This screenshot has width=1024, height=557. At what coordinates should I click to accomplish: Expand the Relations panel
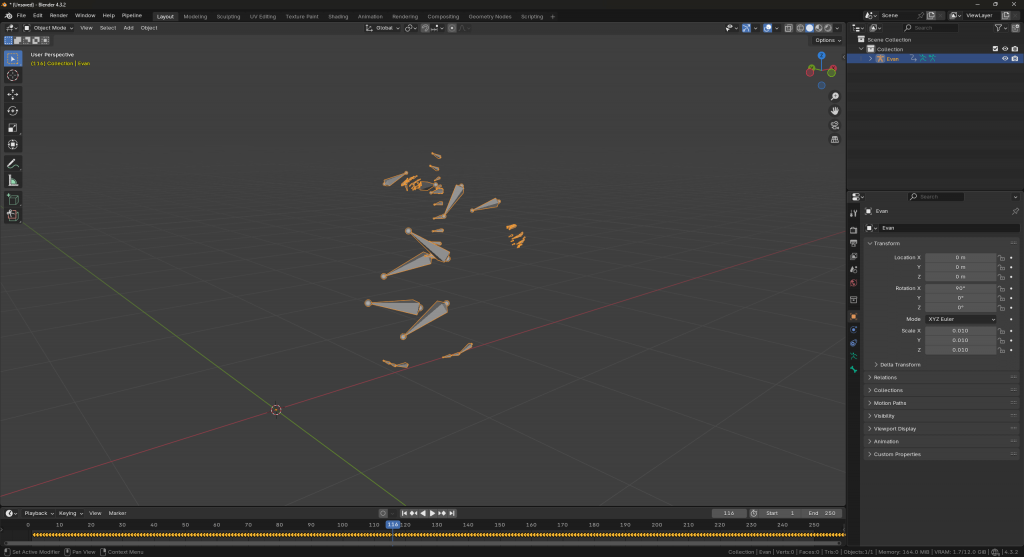[885, 377]
